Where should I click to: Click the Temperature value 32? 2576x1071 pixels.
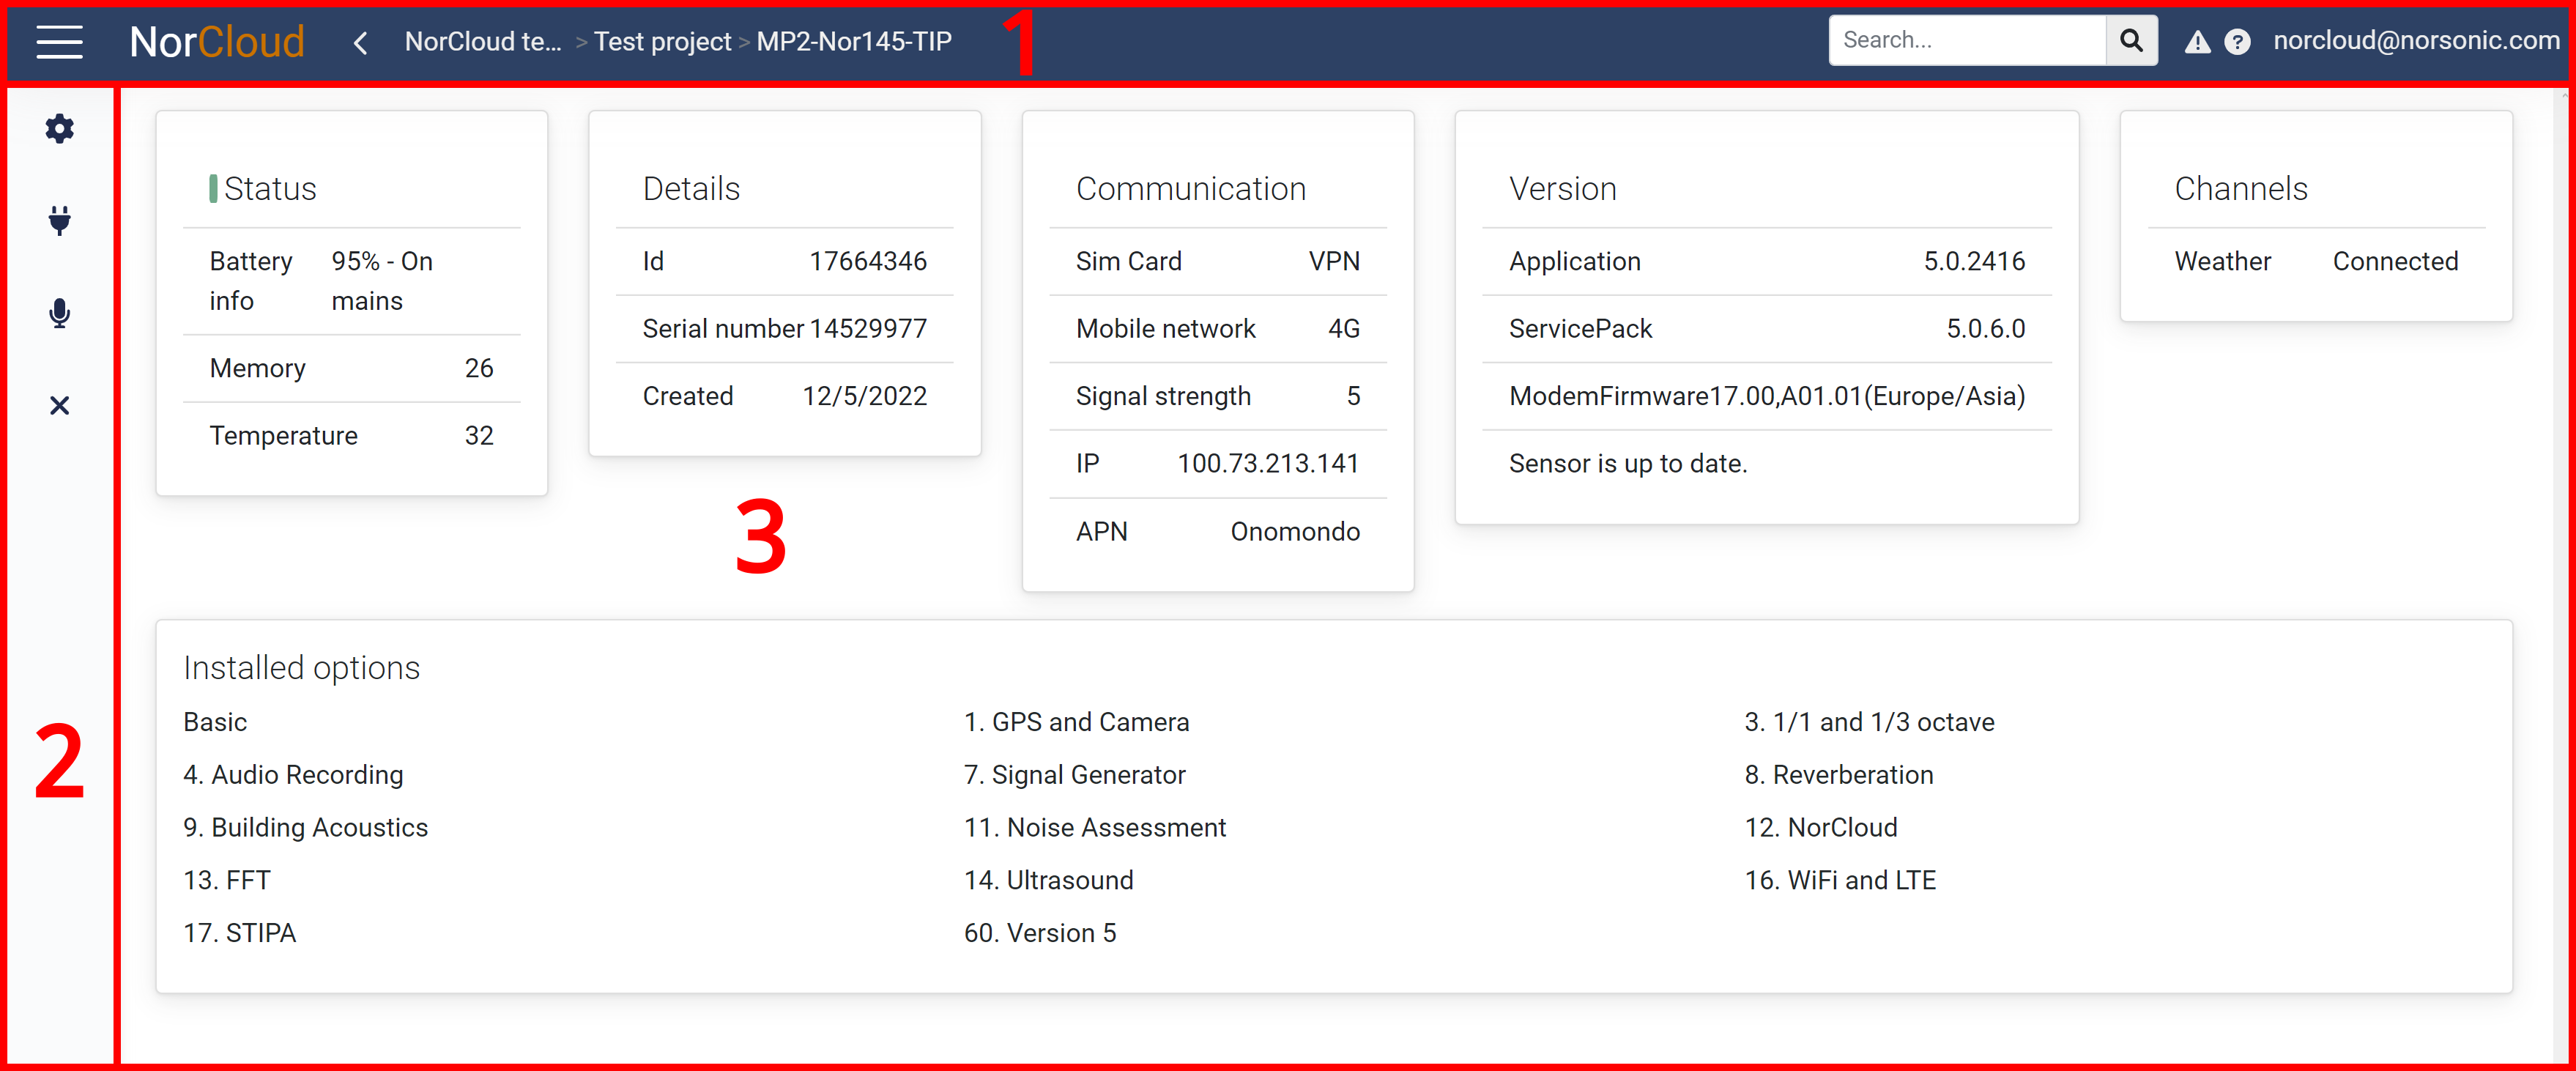(x=479, y=435)
